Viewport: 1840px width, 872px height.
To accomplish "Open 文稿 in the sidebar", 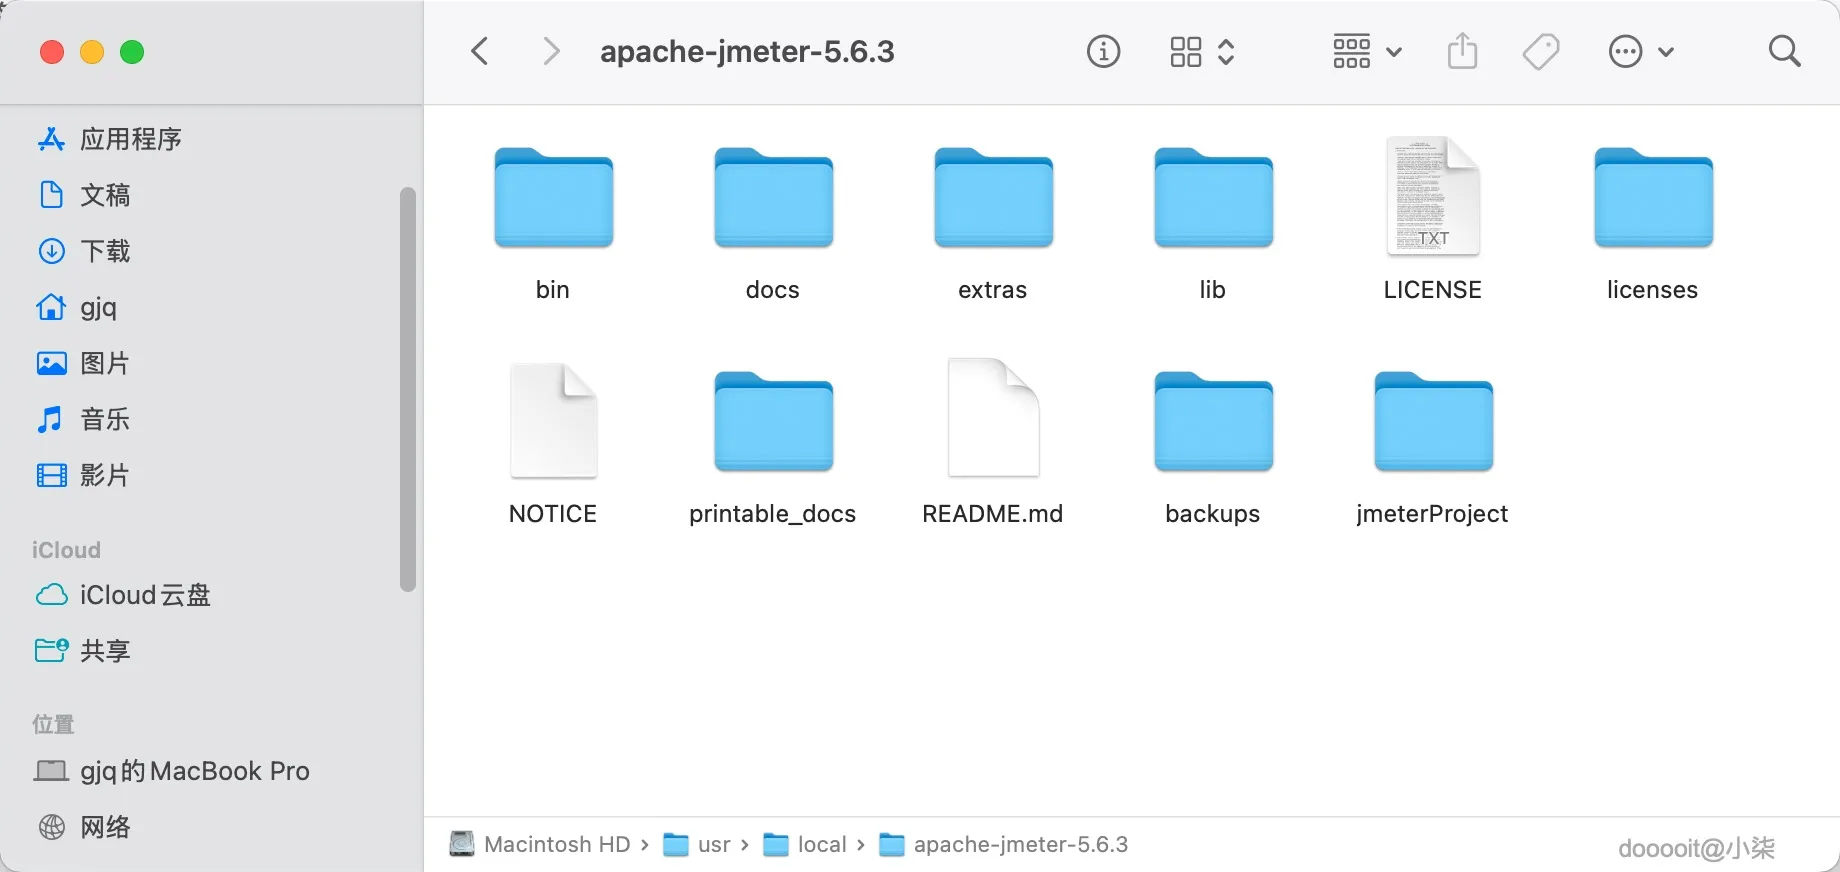I will tap(85, 195).
